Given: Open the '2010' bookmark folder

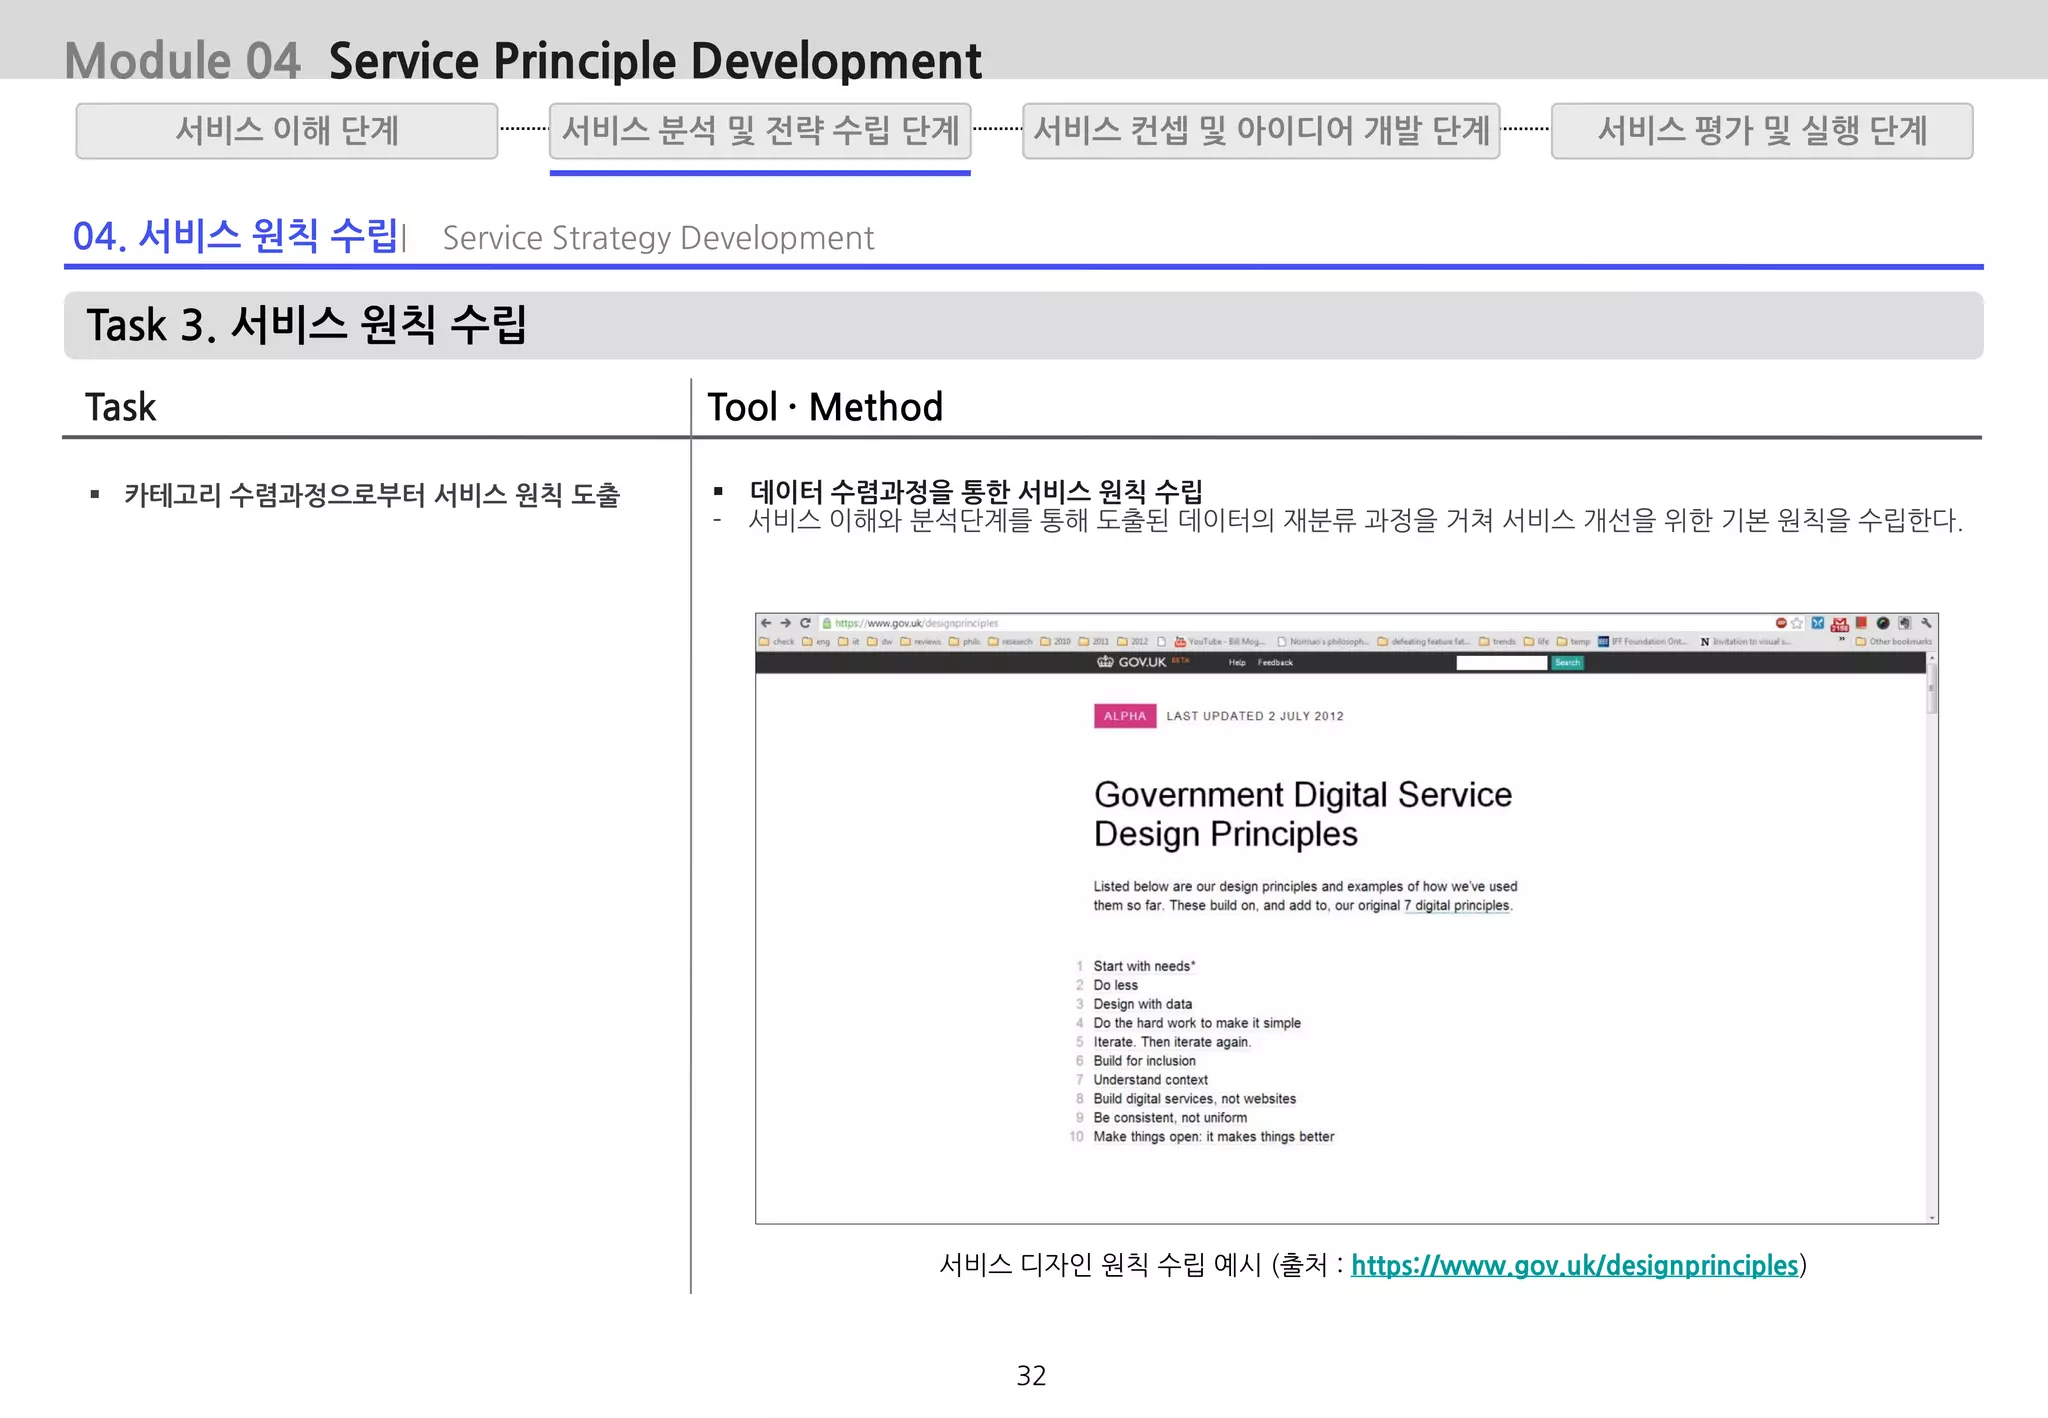Looking at the screenshot, I should pos(1056,641).
